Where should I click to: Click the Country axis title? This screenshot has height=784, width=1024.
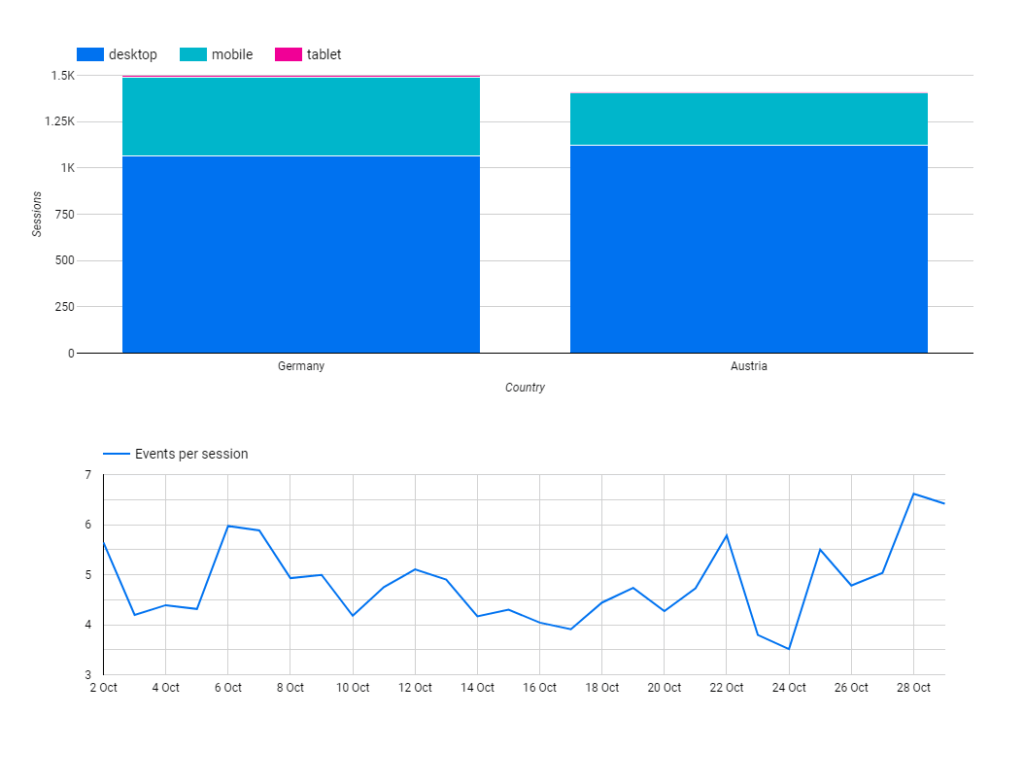[x=525, y=387]
